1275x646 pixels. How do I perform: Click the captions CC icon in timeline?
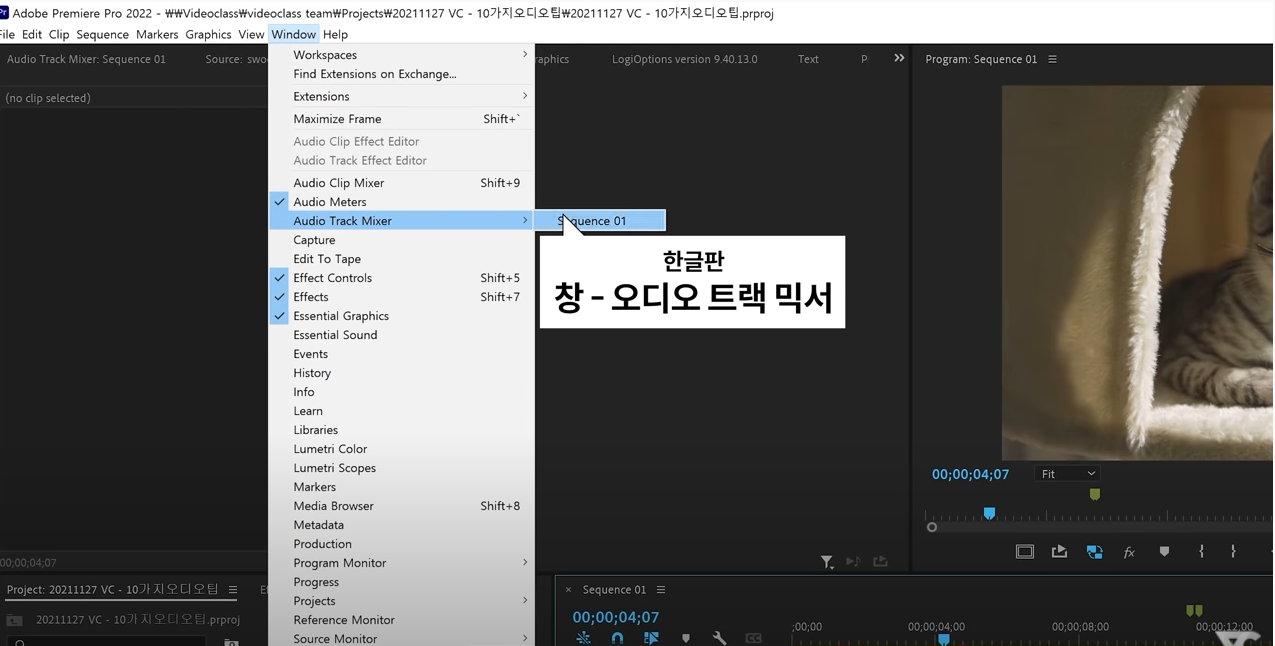pyautogui.click(x=753, y=638)
